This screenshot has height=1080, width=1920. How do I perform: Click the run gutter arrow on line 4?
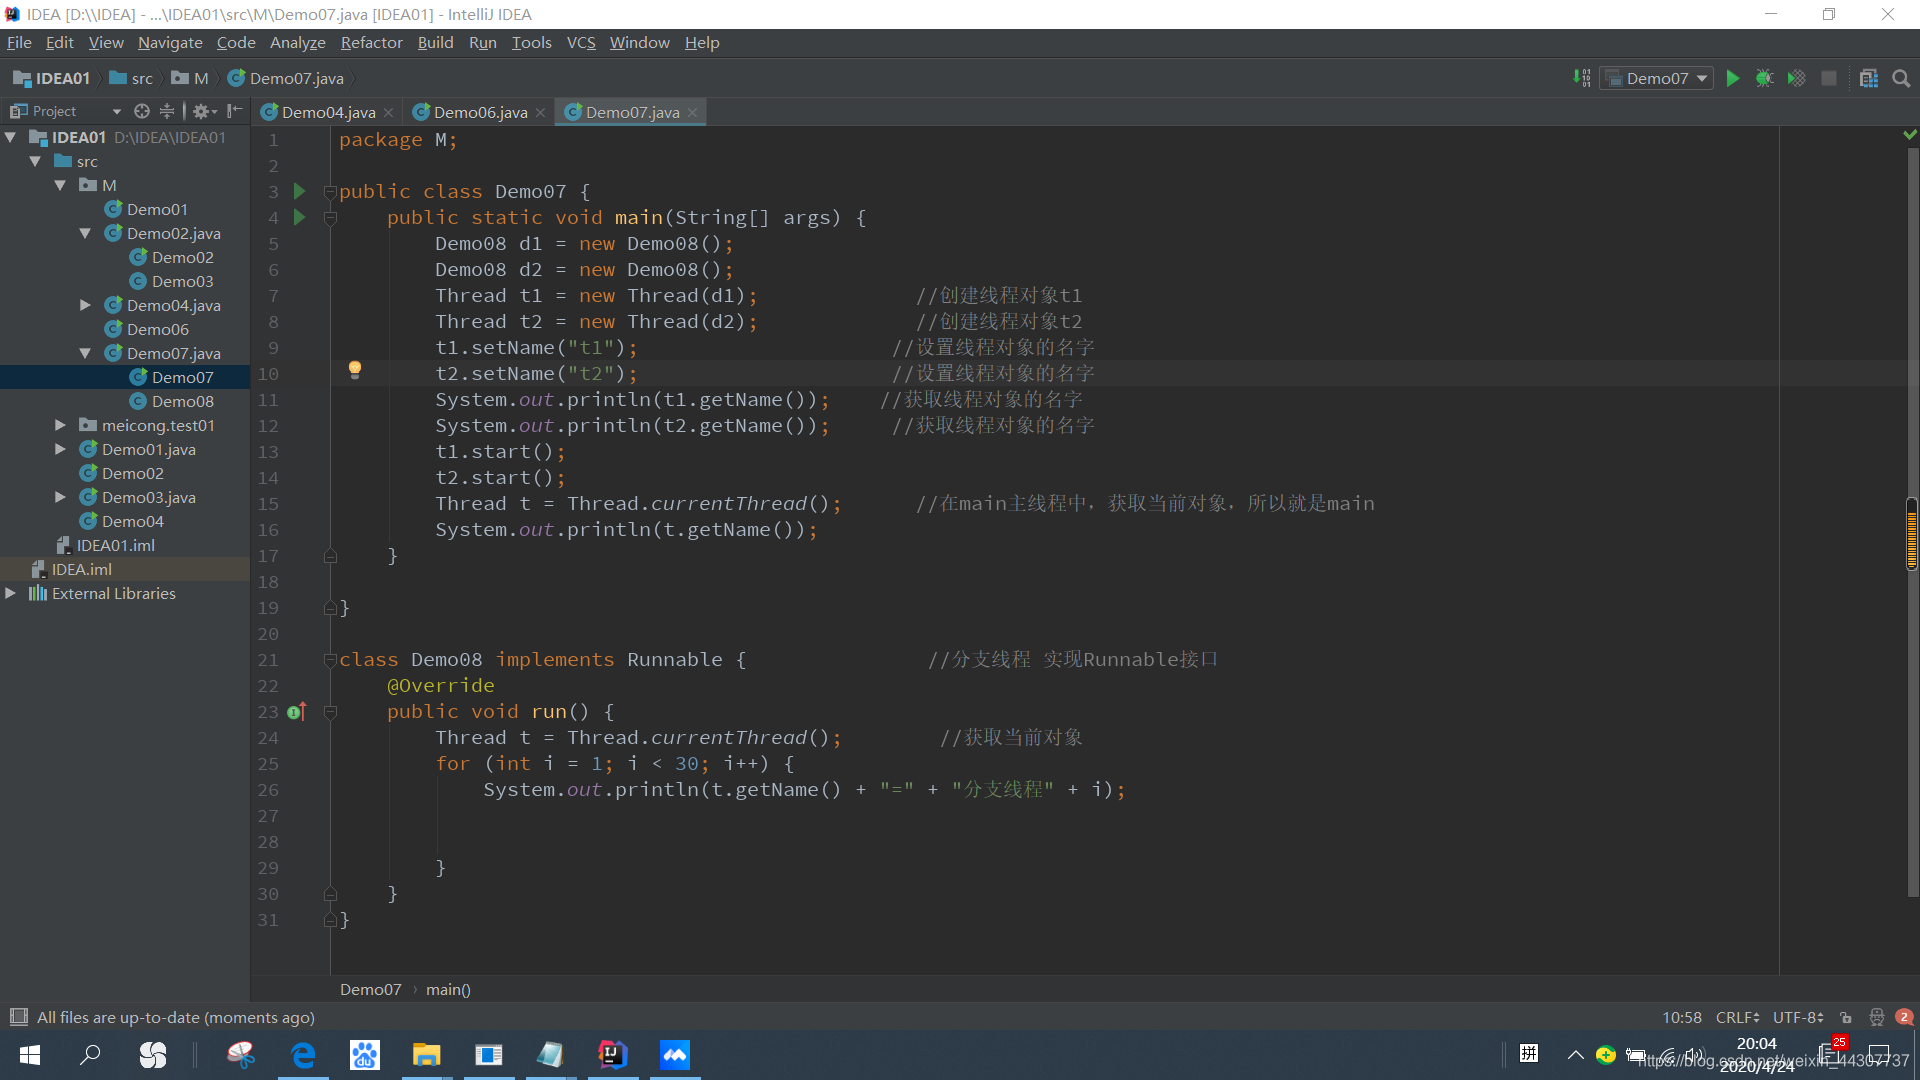(299, 217)
